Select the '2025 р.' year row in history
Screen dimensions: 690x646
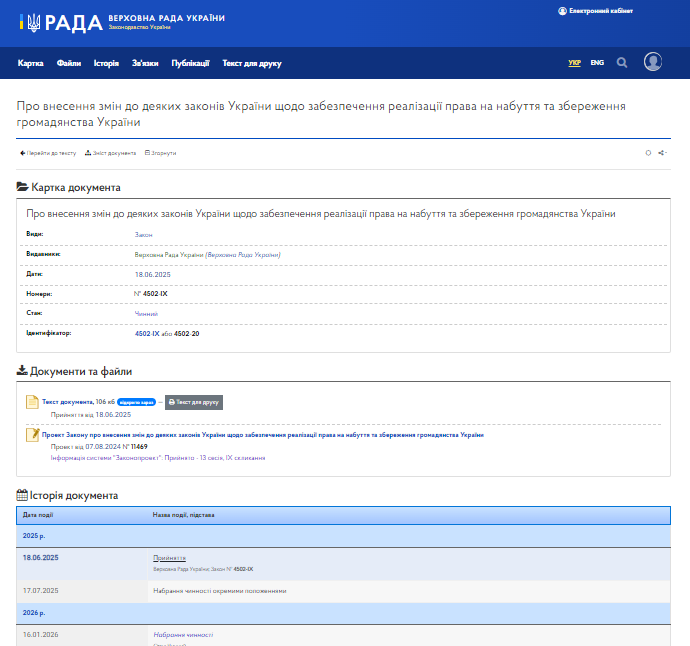tap(343, 536)
